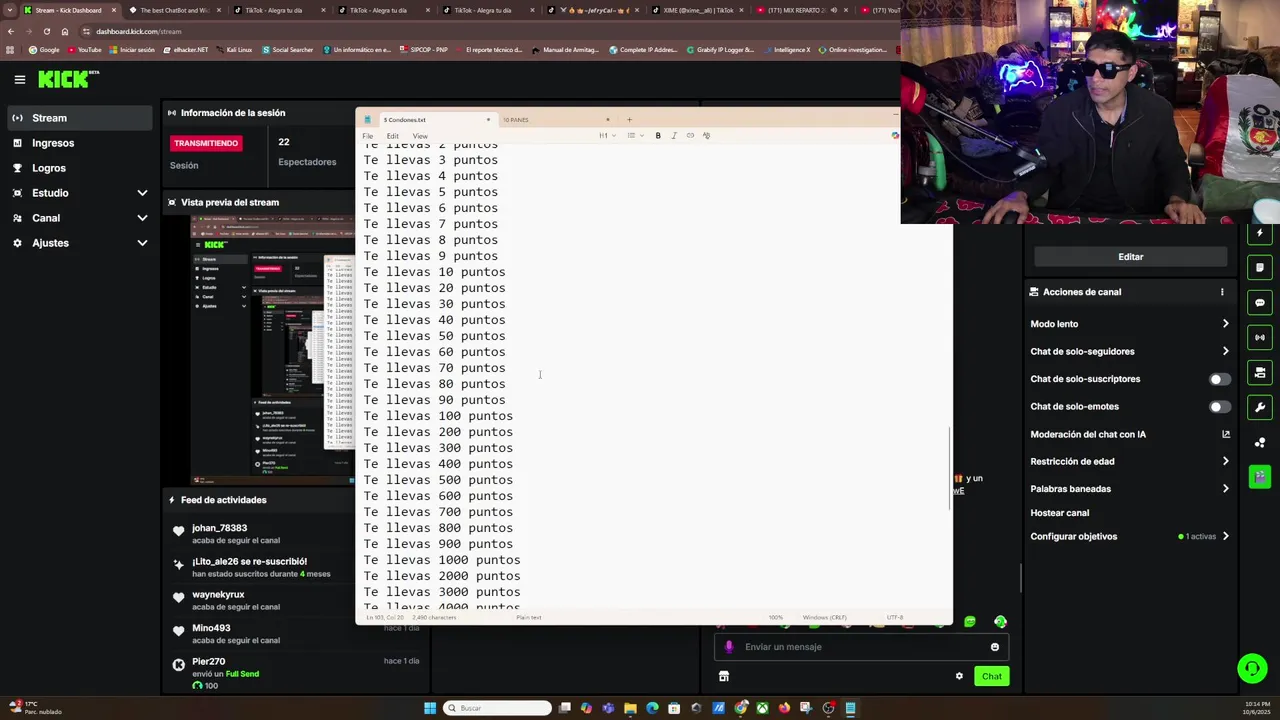Click the stream preview thumbnail
1280x720 pixels.
pyautogui.click(x=272, y=350)
